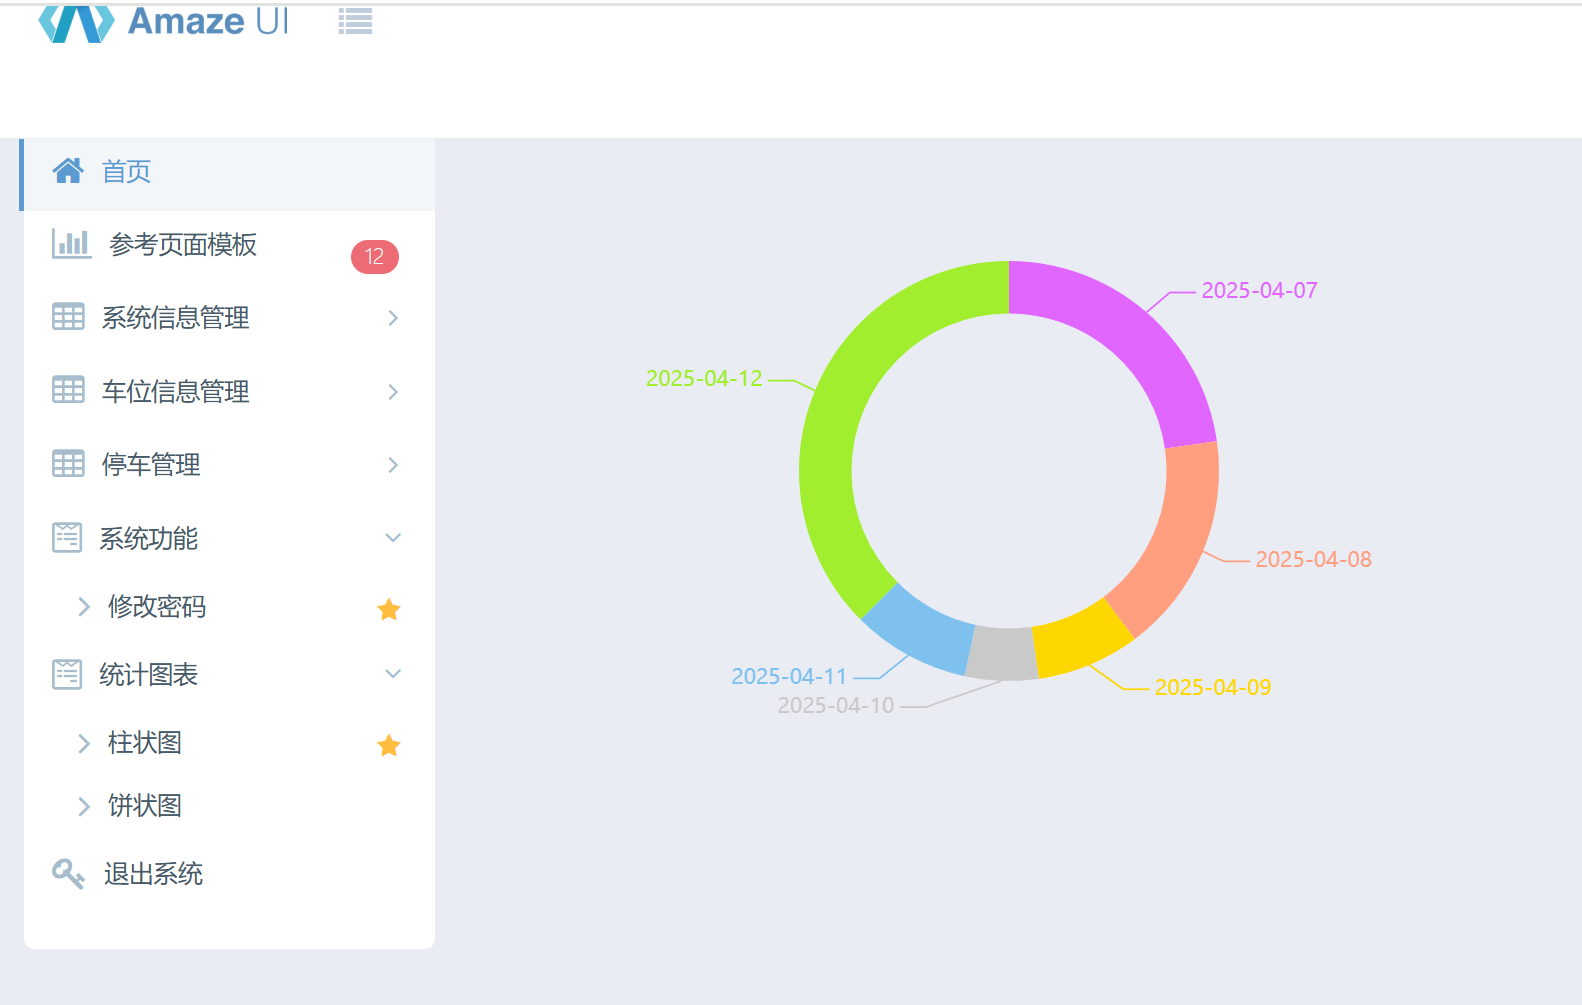Click the Amaze UI brand text
Image resolution: width=1582 pixels, height=1005 pixels.
pos(209,21)
